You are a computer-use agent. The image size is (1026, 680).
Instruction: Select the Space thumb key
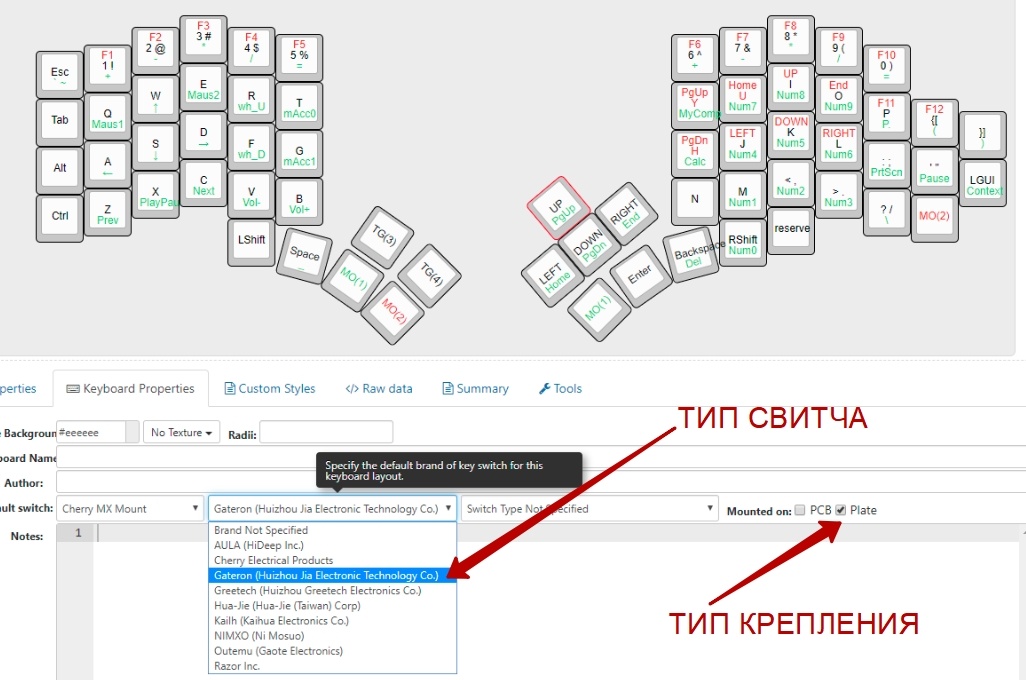click(304, 255)
